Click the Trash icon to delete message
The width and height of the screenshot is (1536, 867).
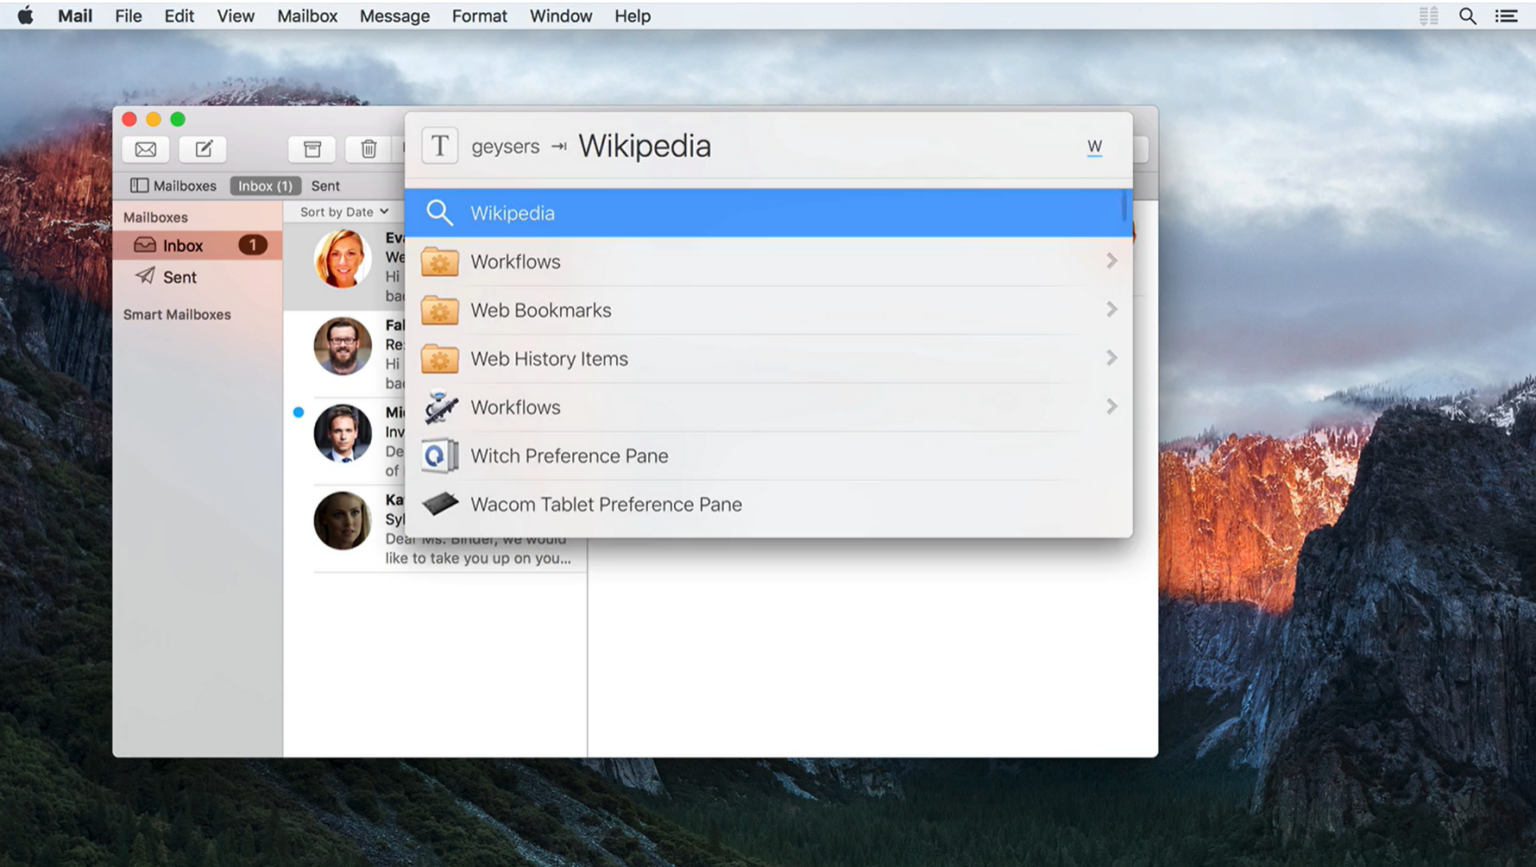coord(368,148)
